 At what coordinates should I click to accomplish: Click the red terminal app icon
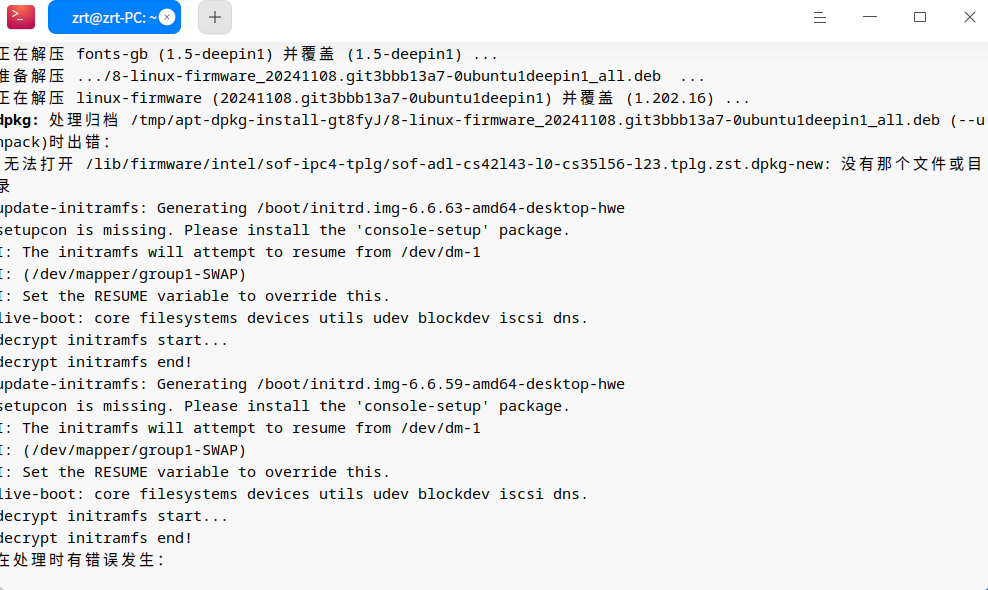coord(21,17)
